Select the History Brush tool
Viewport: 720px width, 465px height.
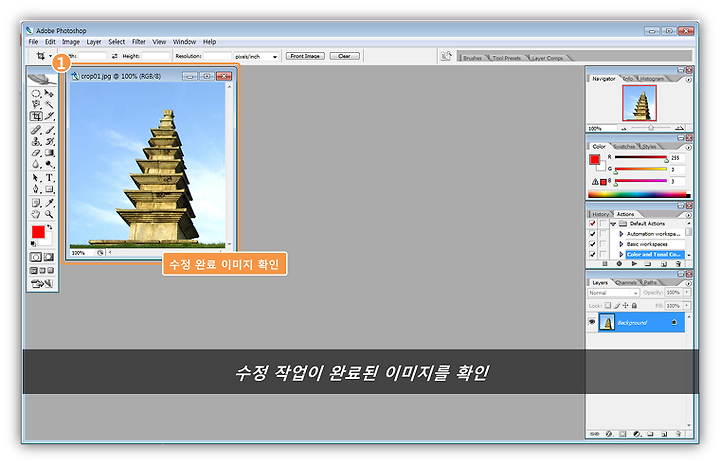click(x=49, y=141)
